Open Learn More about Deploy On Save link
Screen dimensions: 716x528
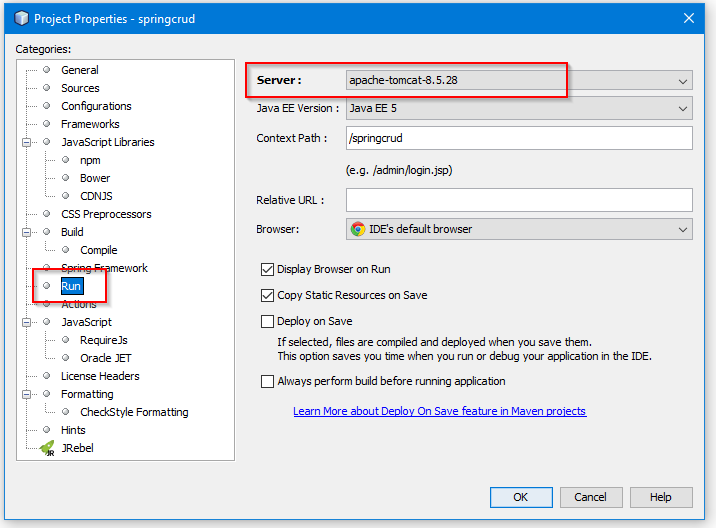point(440,412)
